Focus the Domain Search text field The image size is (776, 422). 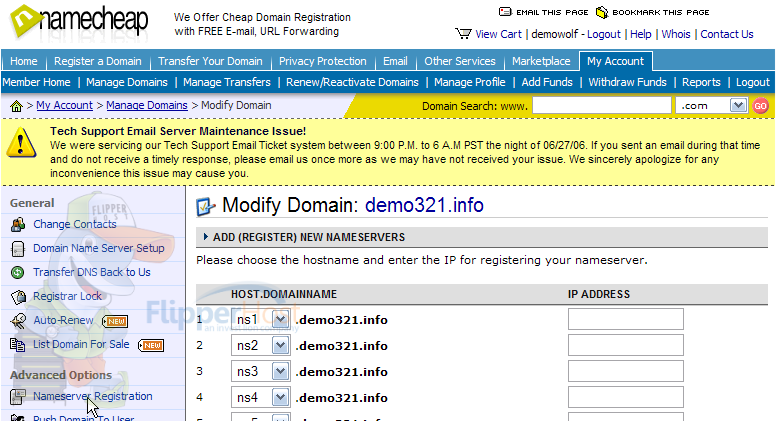coord(602,105)
